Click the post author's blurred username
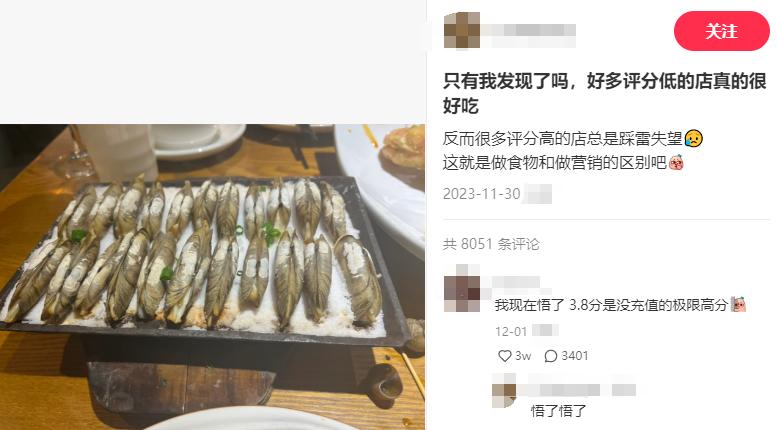Screen dimensions: 777x430 (x=530, y=30)
